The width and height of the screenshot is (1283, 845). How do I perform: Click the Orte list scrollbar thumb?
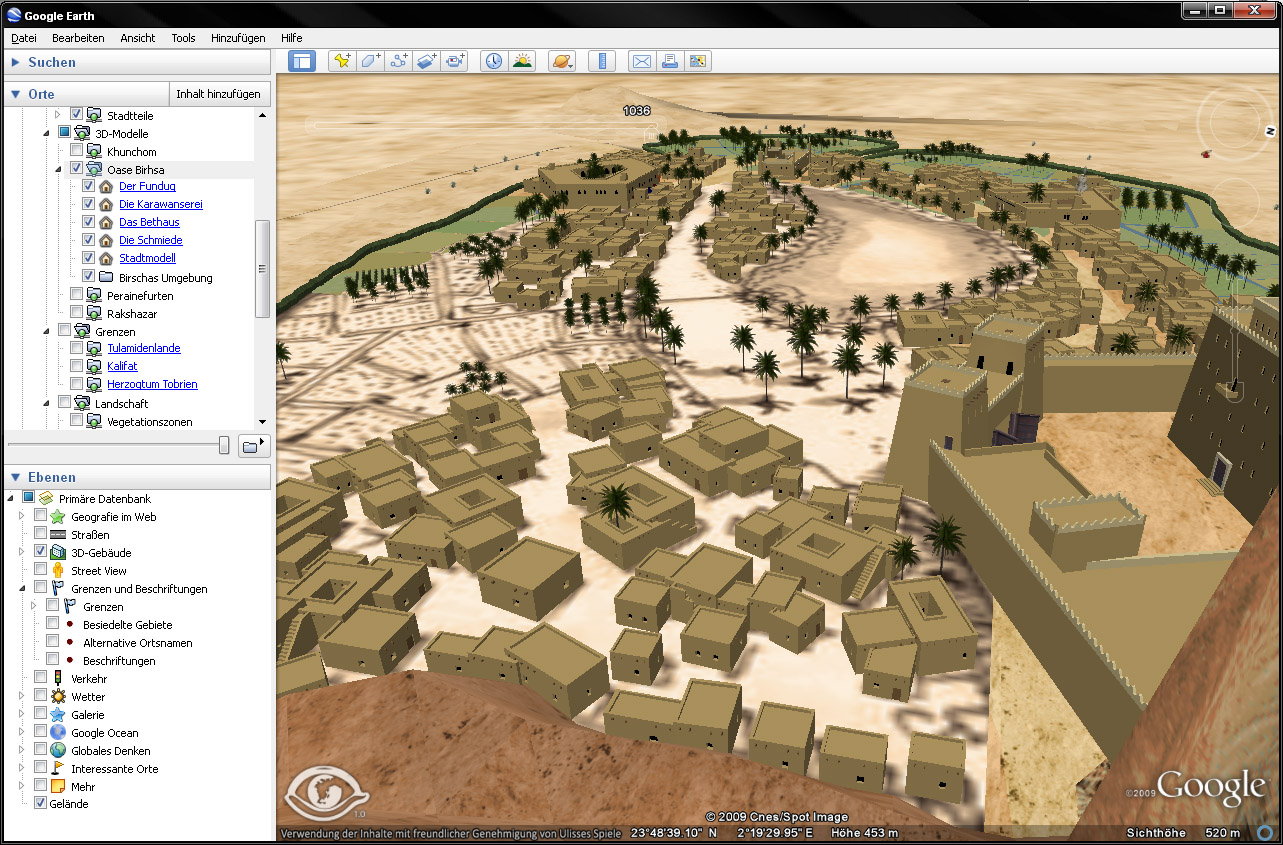coord(263,269)
